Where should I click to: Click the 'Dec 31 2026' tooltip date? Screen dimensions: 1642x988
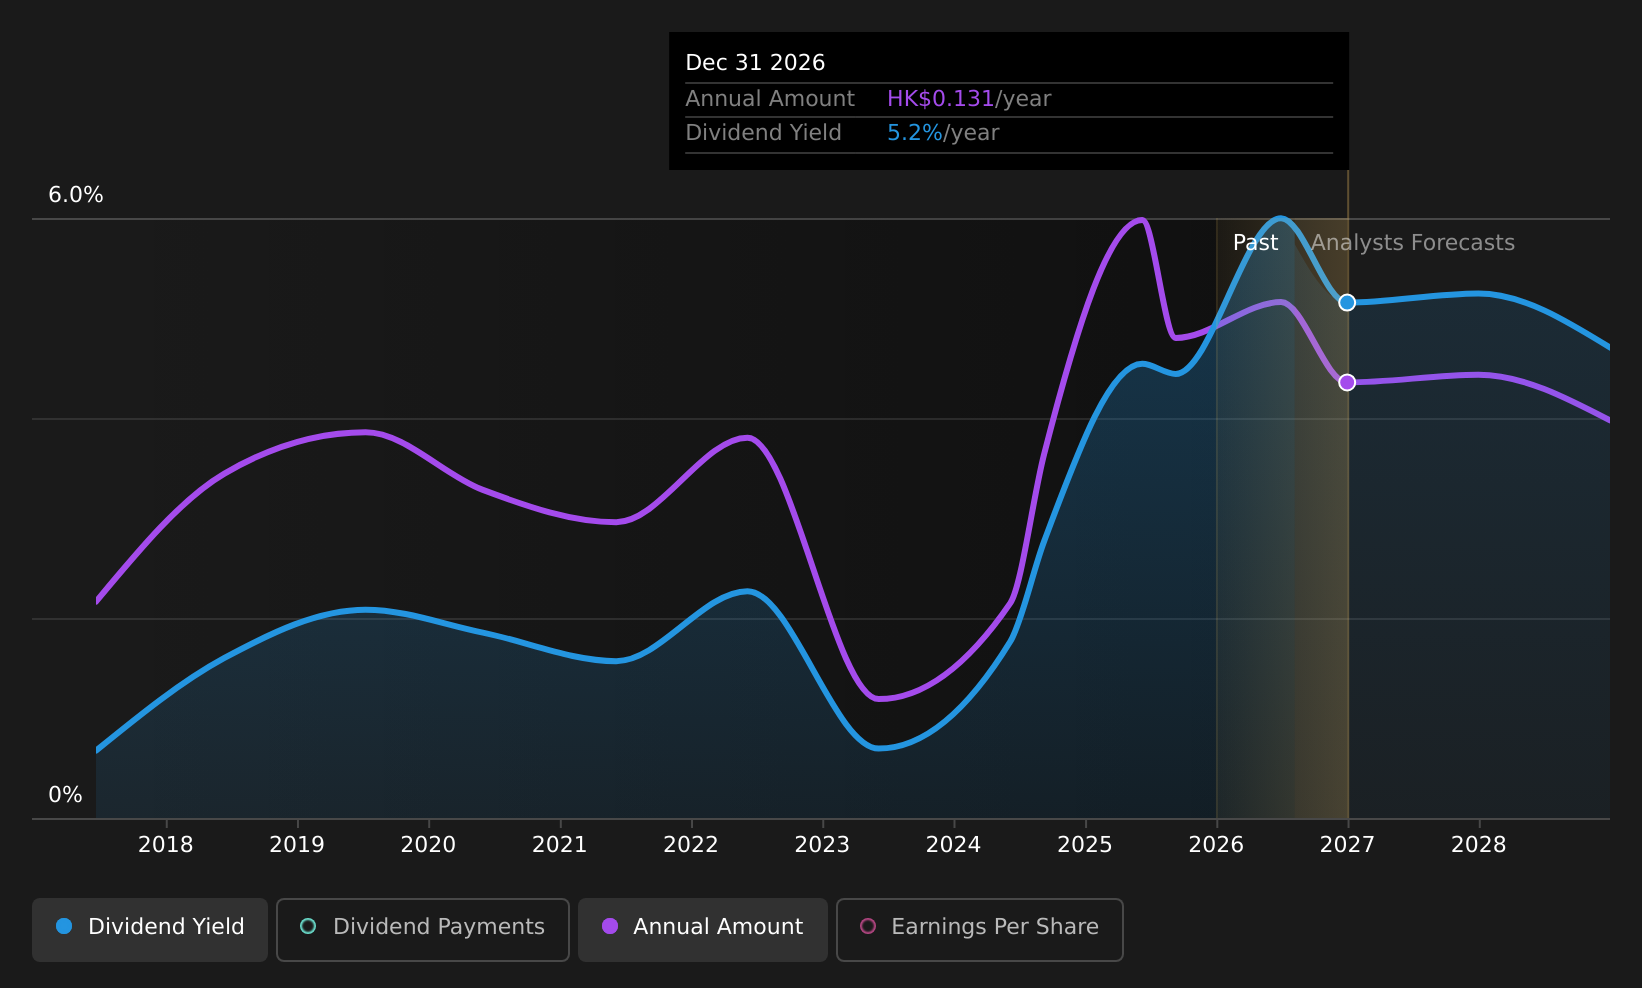tap(755, 63)
